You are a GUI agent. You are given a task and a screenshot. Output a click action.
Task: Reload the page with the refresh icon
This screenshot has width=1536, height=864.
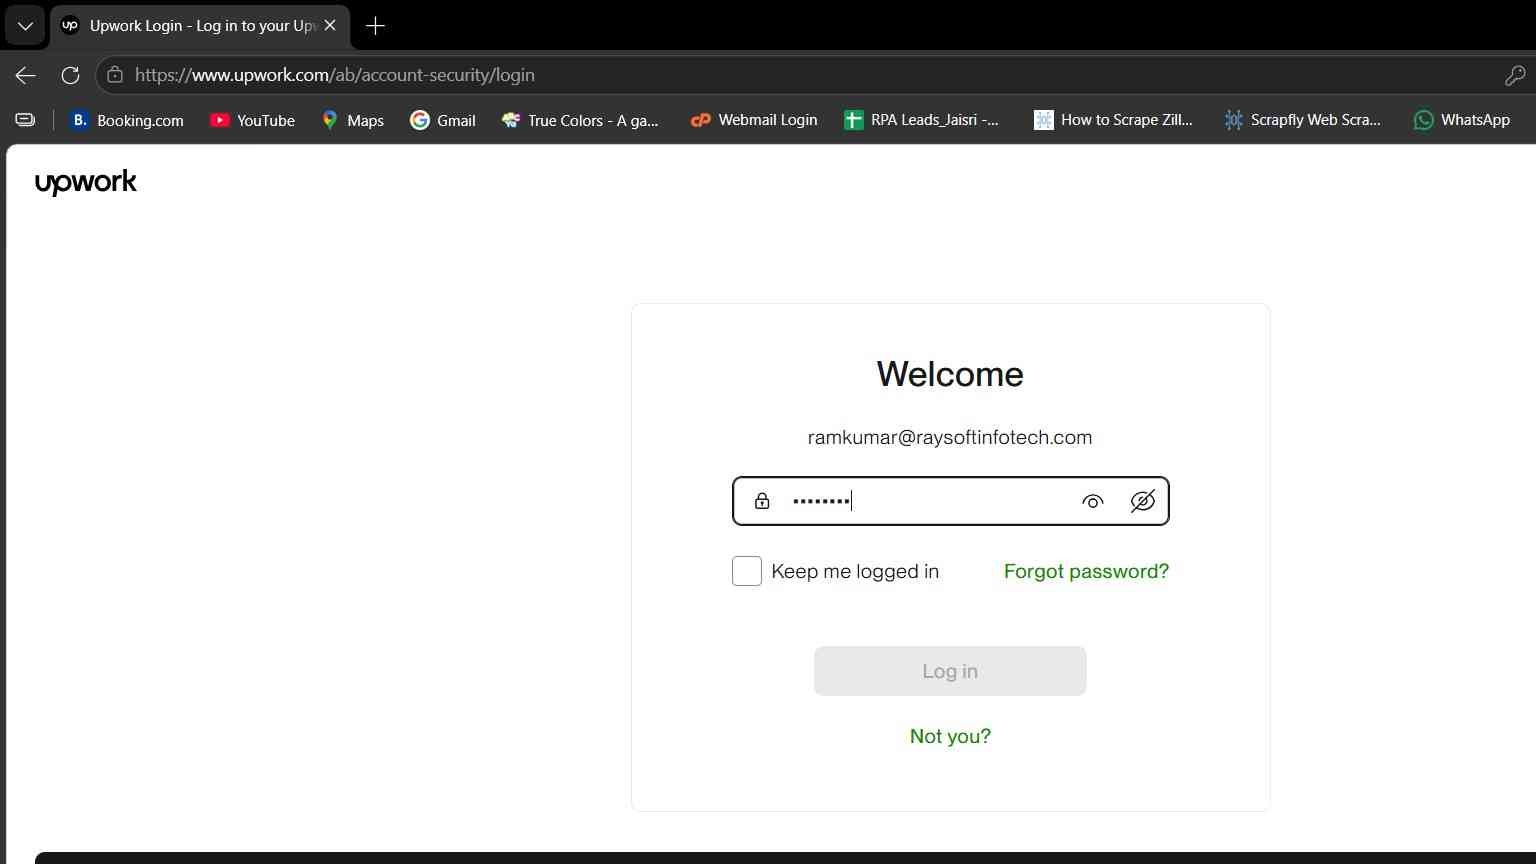pos(70,75)
